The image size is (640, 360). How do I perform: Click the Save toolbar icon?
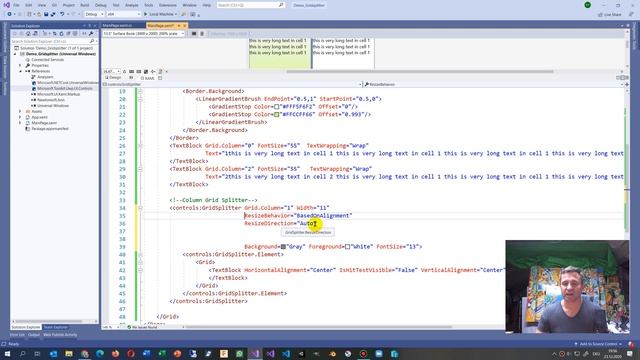46,14
